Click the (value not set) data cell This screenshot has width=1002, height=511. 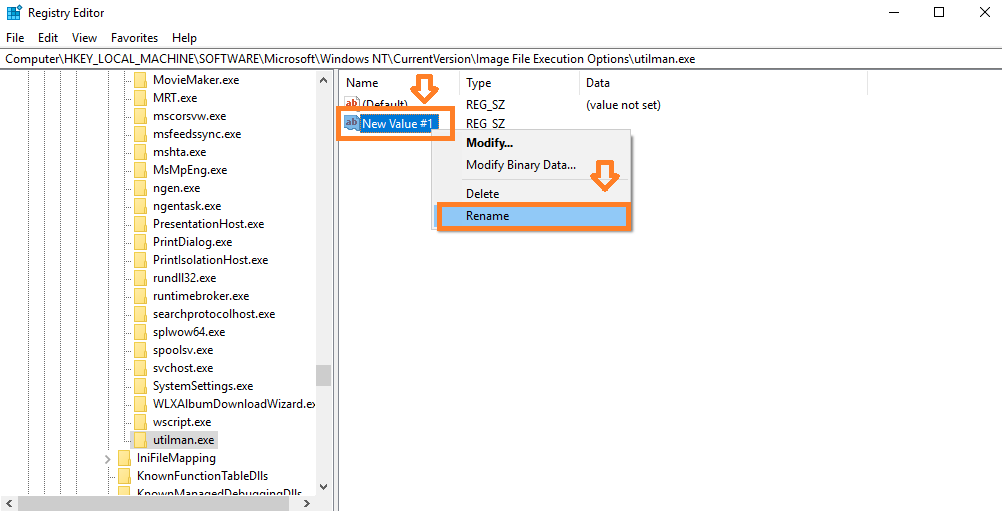(623, 105)
